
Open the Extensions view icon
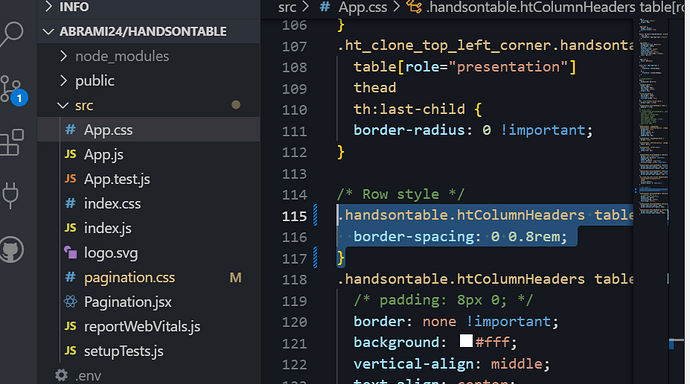click(12, 143)
